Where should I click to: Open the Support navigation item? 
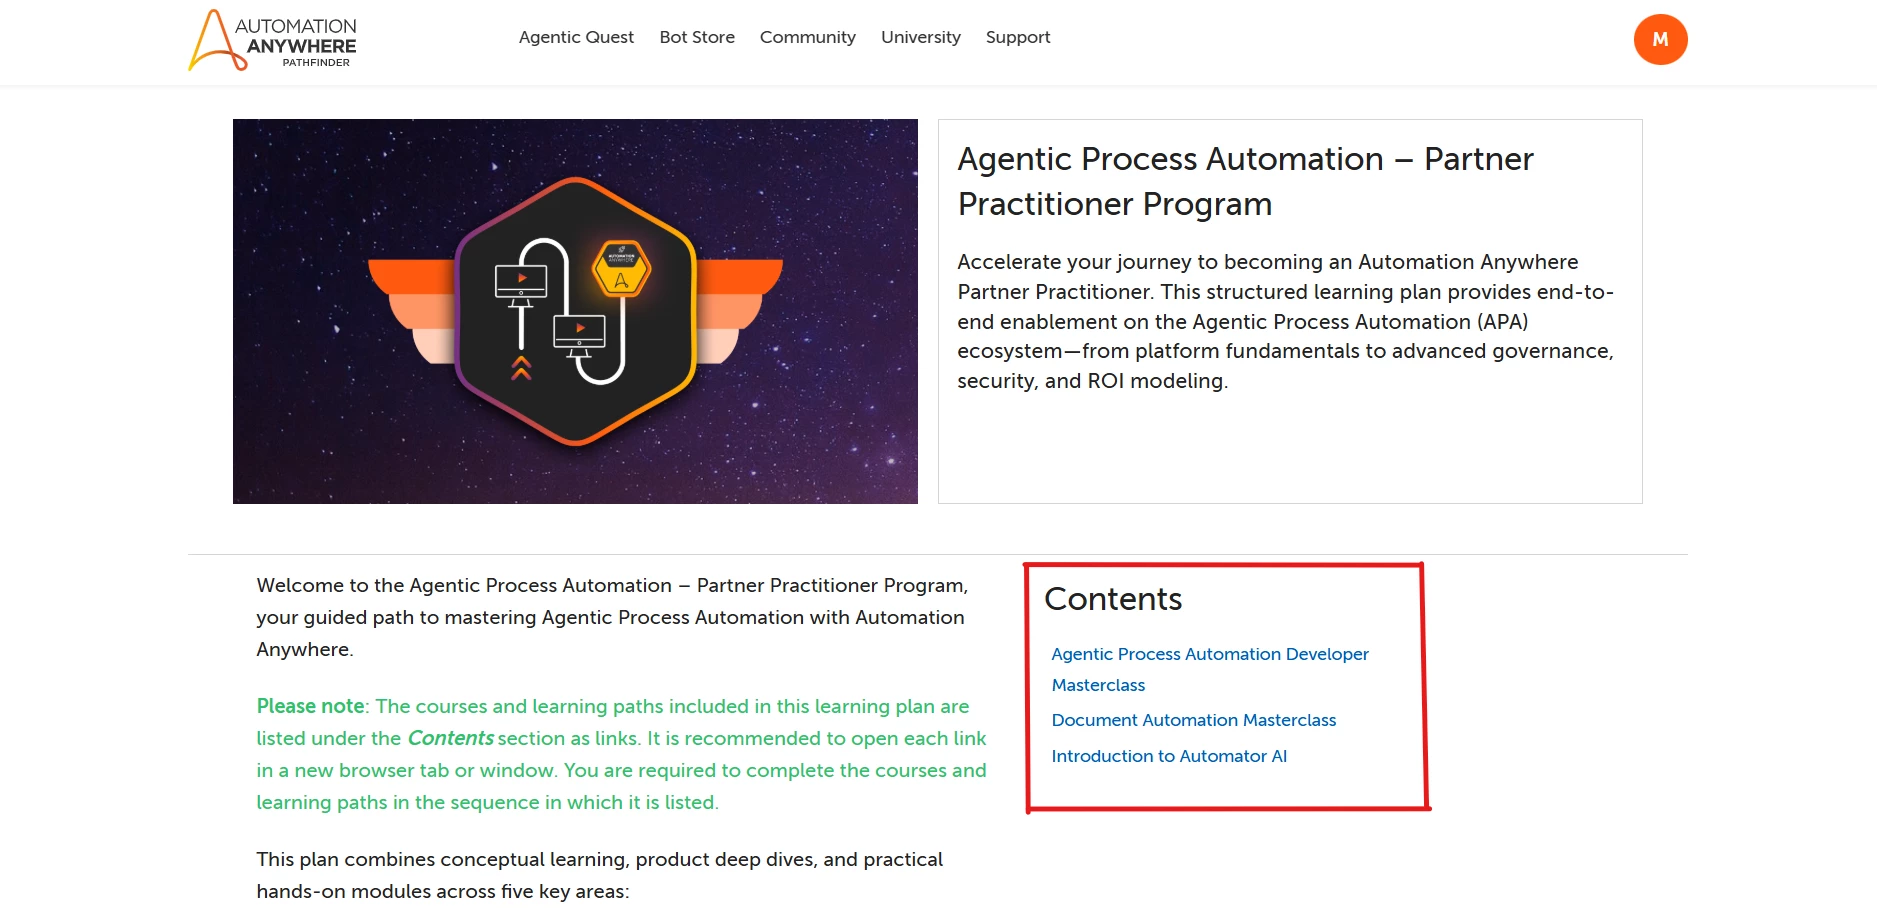1018,37
